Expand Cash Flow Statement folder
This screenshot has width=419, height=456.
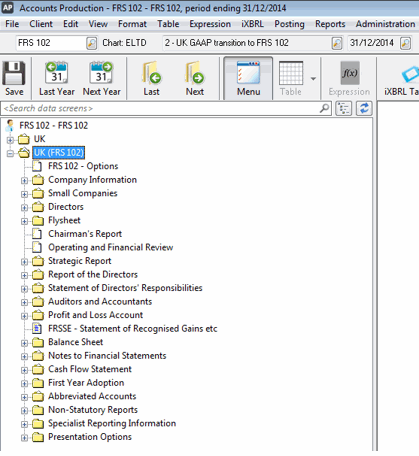pyautogui.click(x=24, y=370)
